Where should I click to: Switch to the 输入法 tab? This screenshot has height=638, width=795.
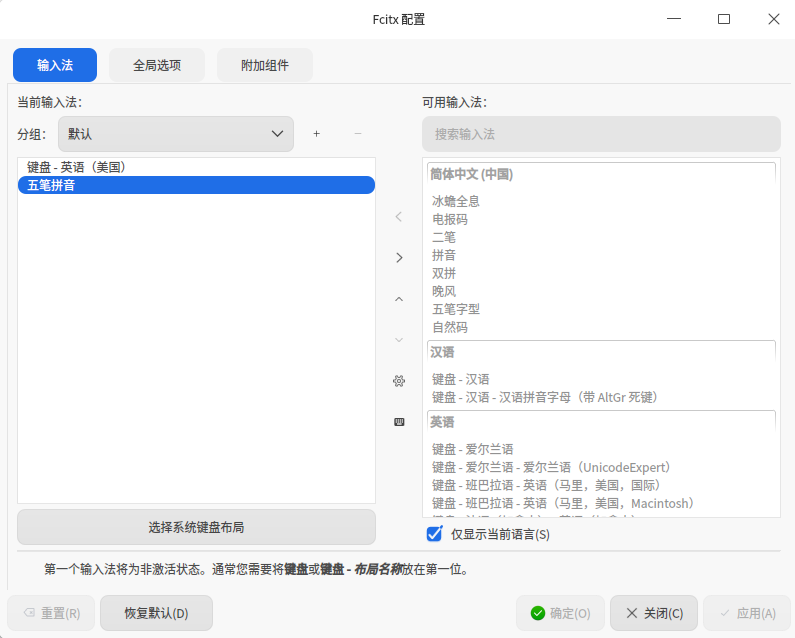(55, 65)
